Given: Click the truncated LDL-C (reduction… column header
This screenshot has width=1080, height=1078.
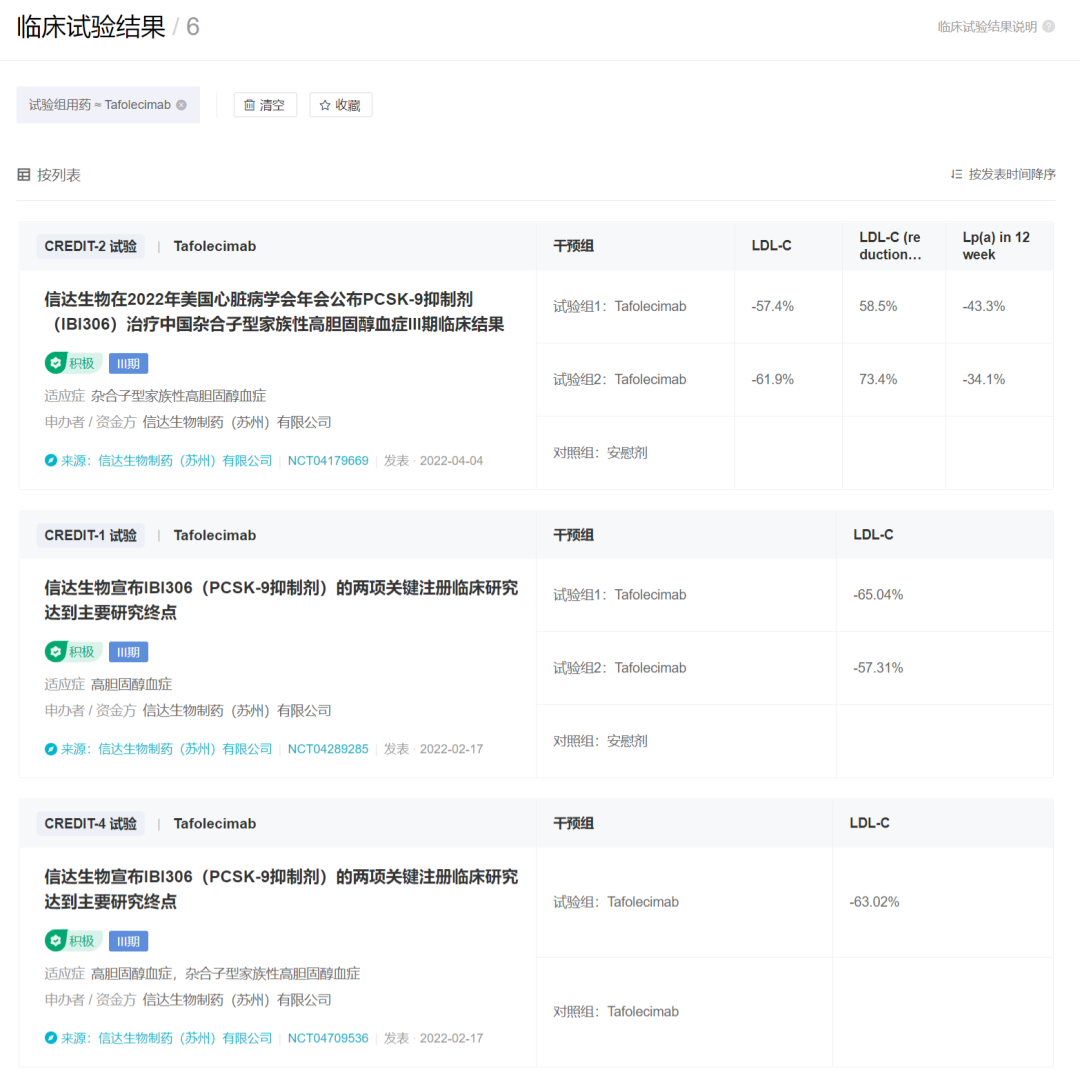Looking at the screenshot, I should point(890,246).
